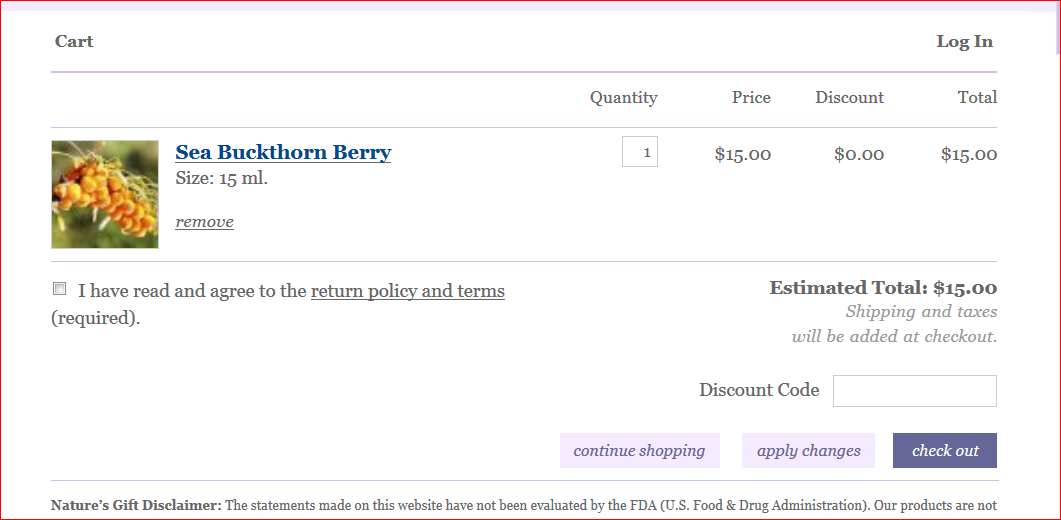
Task: Click the Total column header
Action: (x=977, y=98)
